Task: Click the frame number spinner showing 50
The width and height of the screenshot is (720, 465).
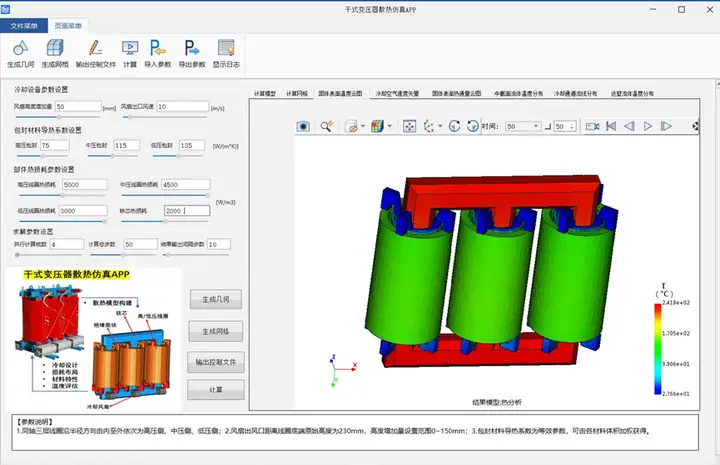Action: tap(564, 126)
